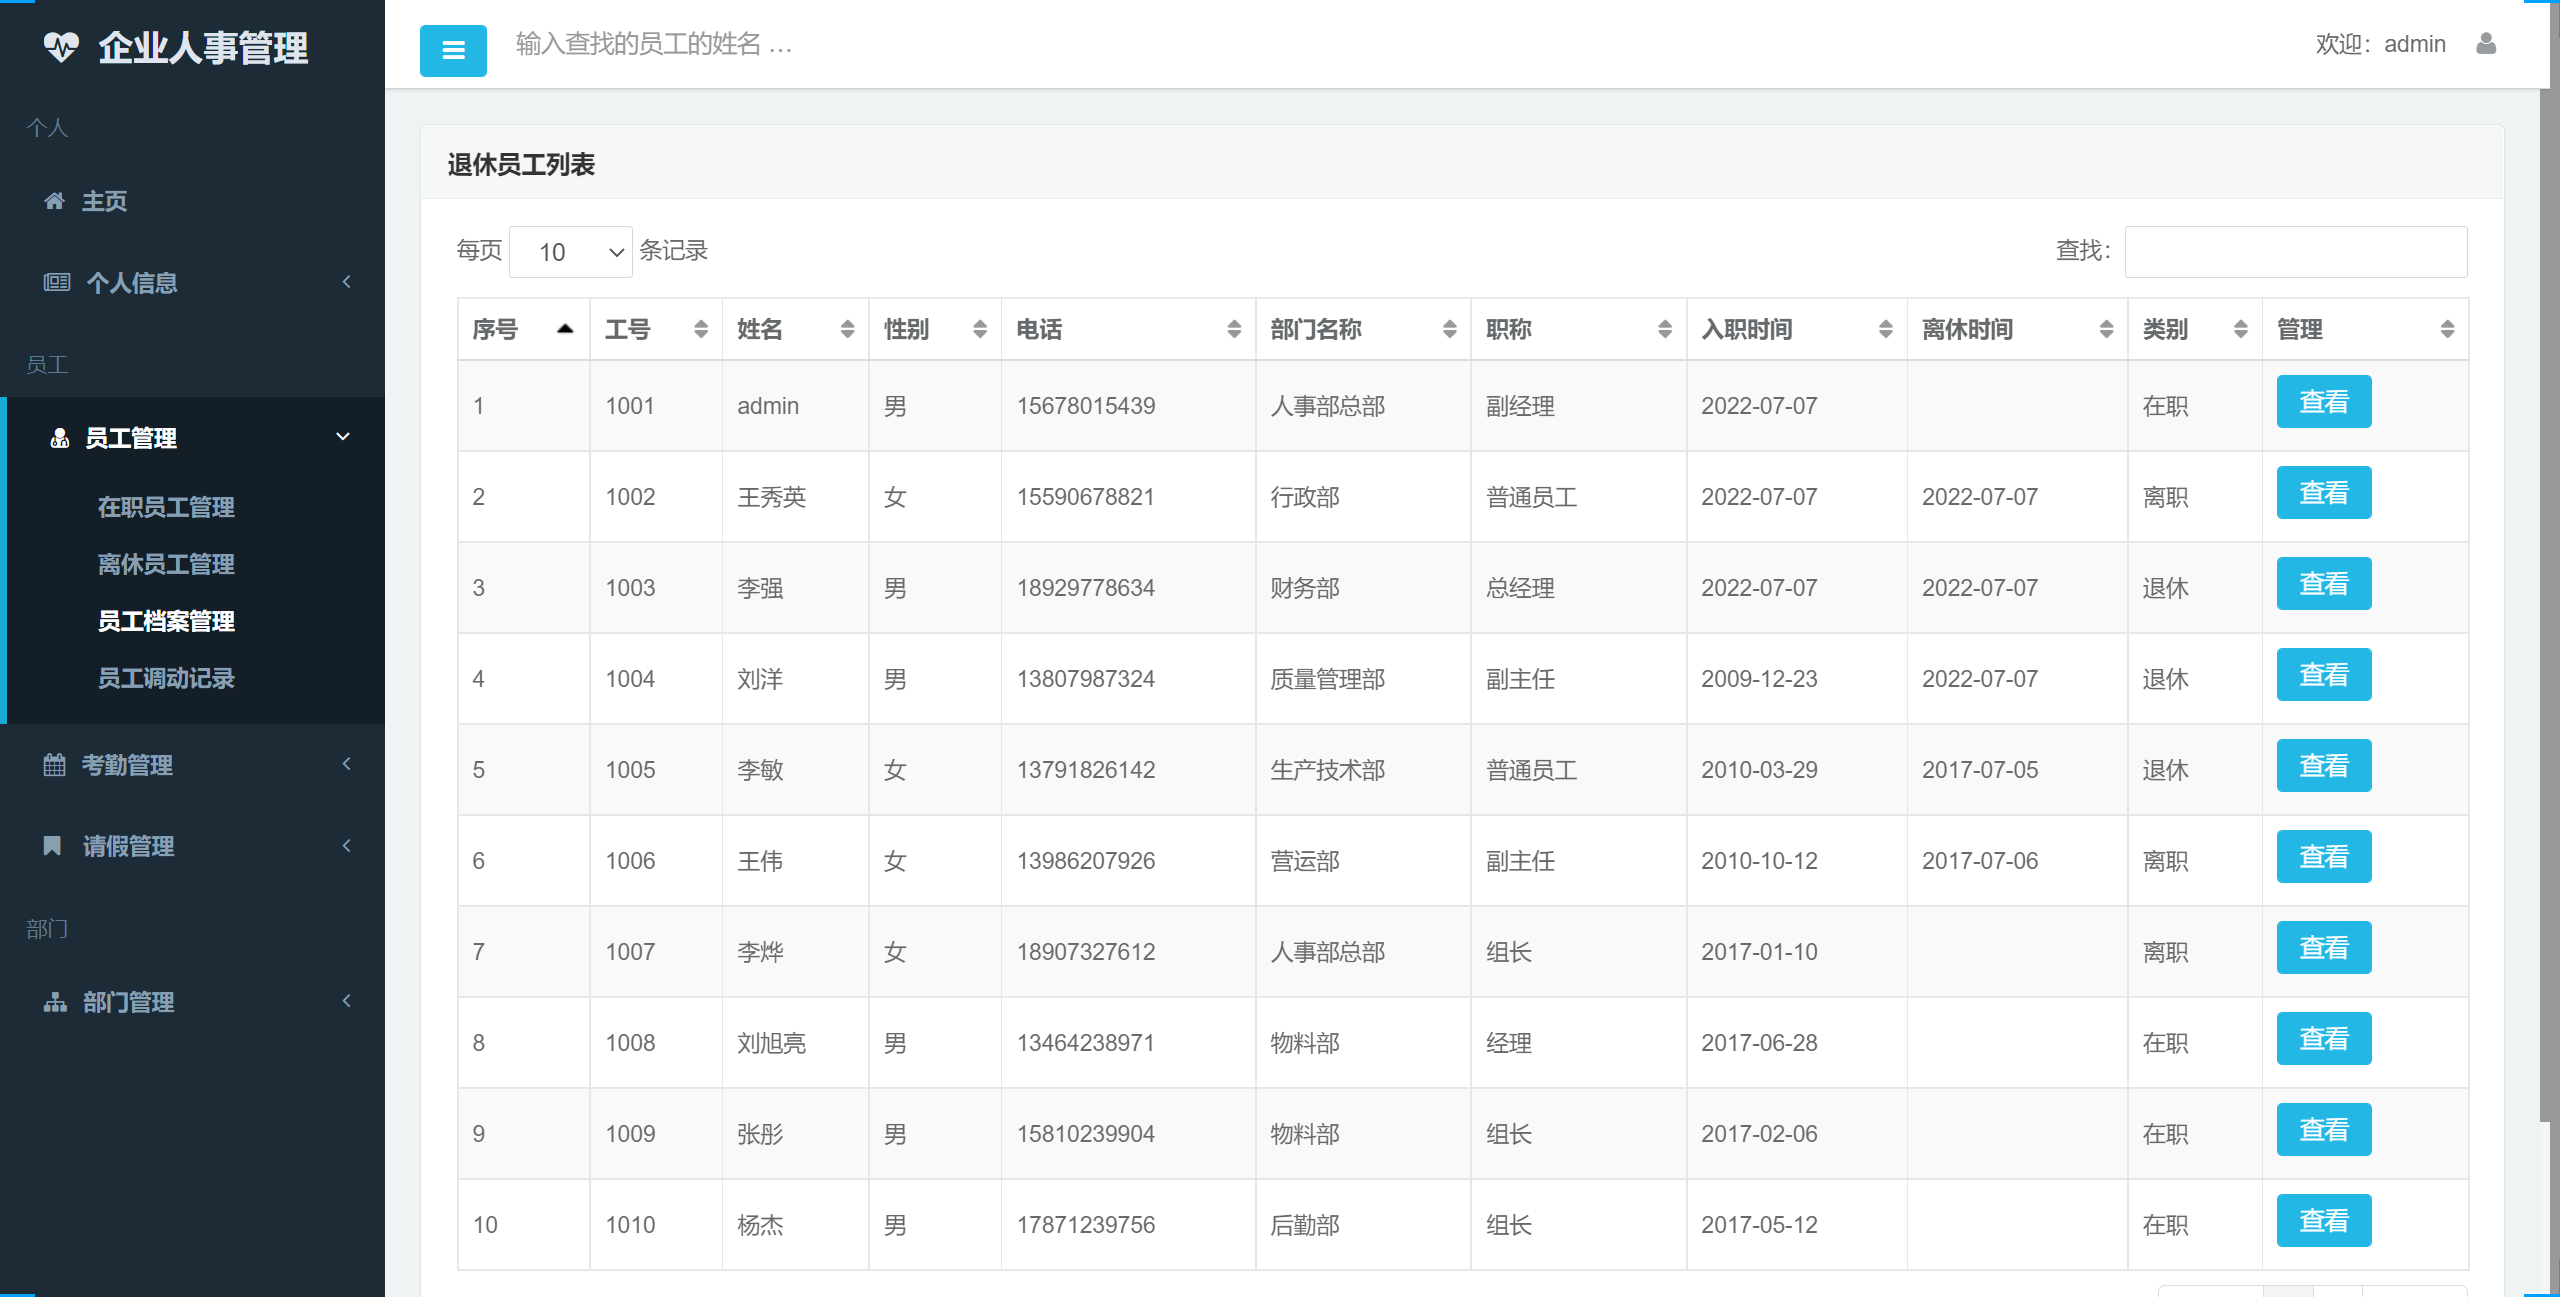
Task: Select the 主页 home icon
Action: (x=55, y=201)
